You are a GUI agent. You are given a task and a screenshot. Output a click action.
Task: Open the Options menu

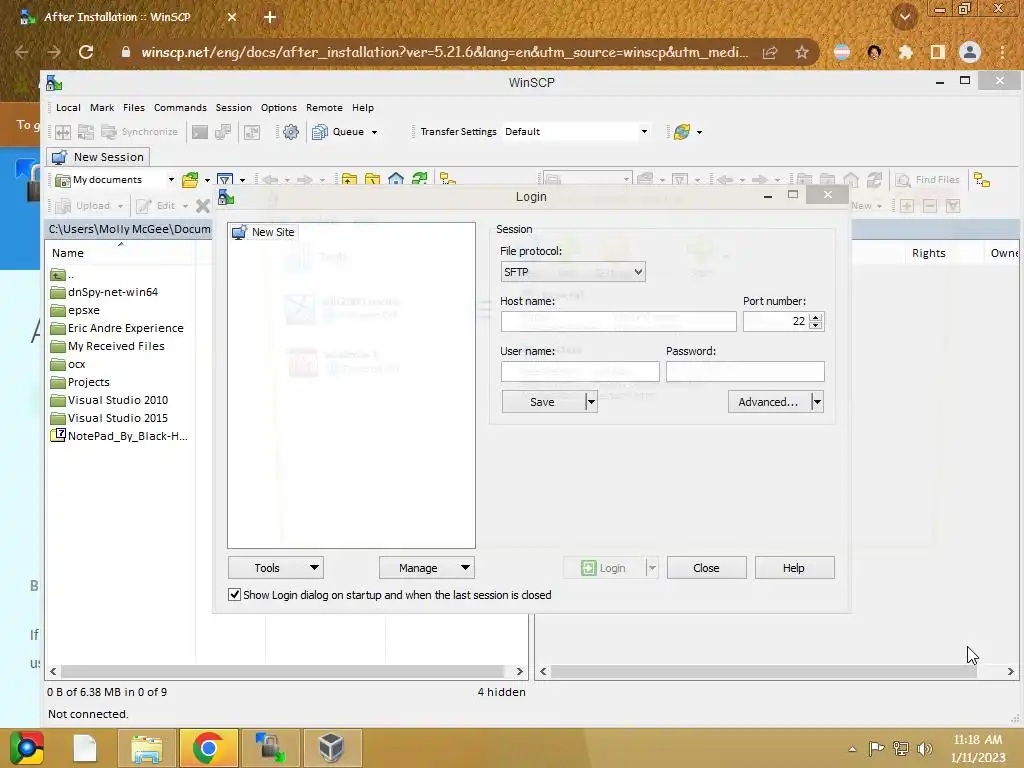coord(279,108)
